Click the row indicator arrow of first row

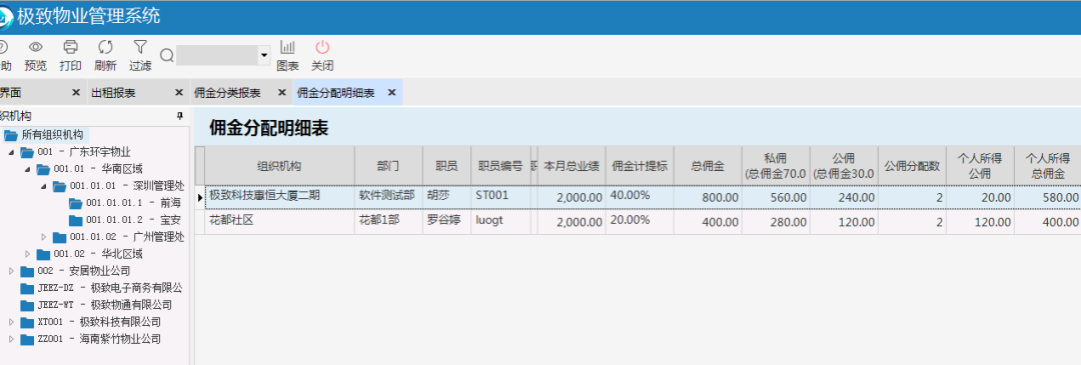(x=200, y=197)
